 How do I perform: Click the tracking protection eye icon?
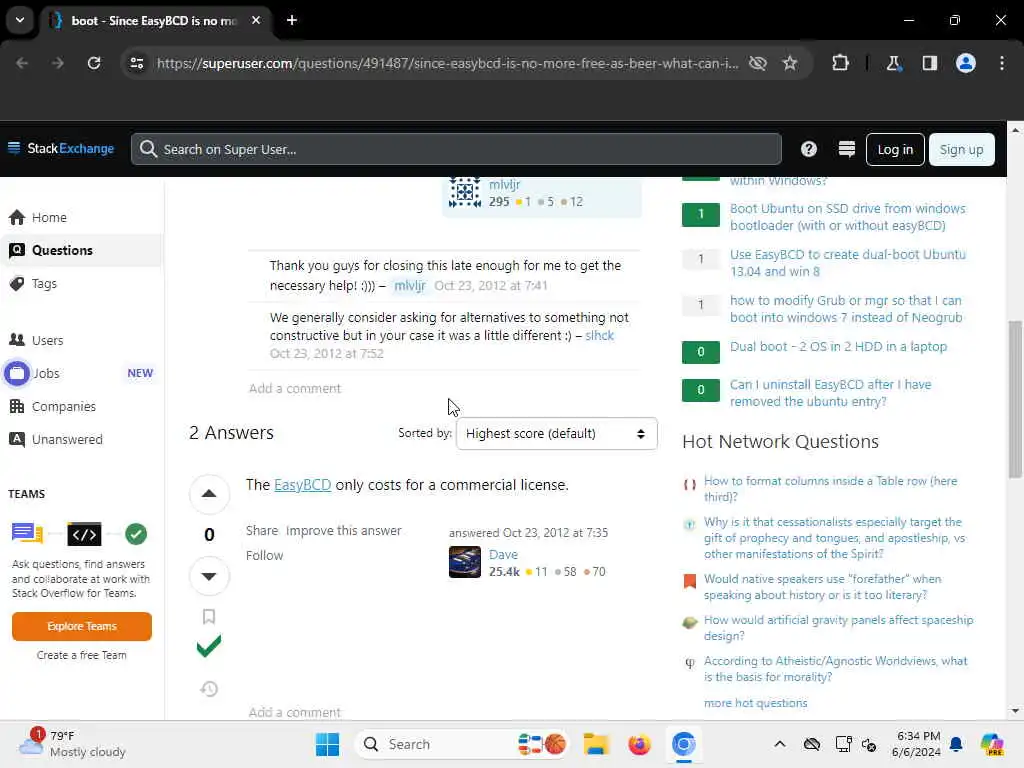[x=758, y=63]
